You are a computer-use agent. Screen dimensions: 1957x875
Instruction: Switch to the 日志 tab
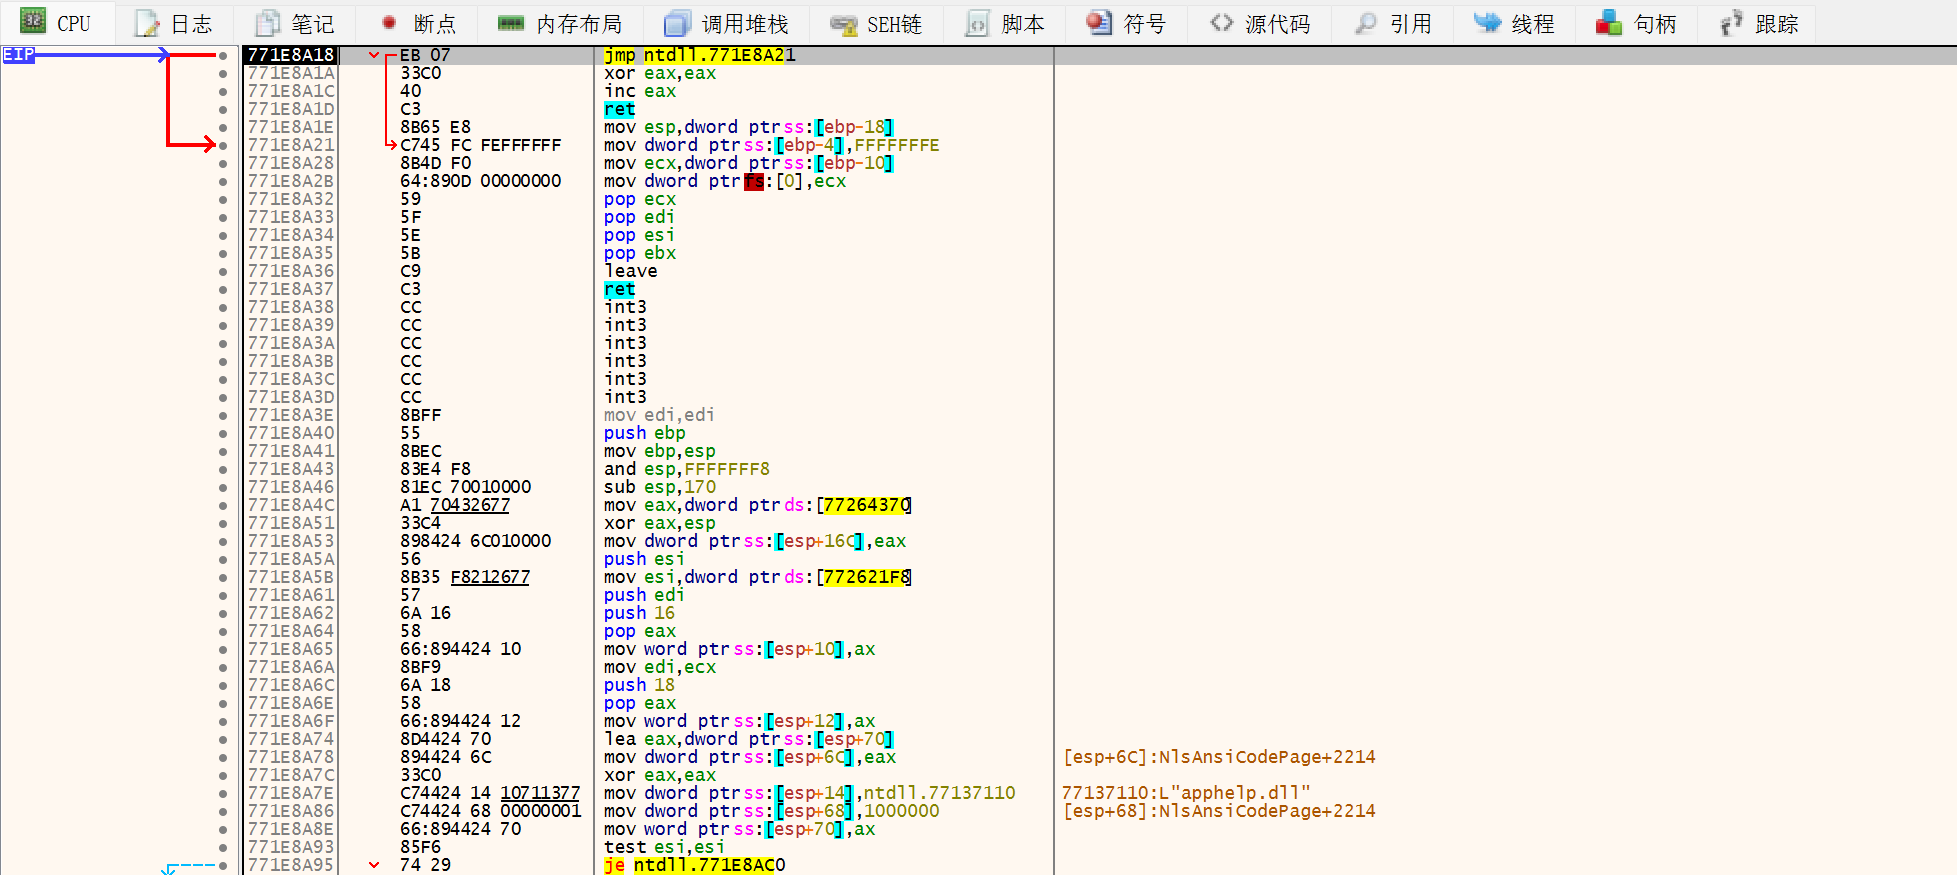click(x=174, y=23)
